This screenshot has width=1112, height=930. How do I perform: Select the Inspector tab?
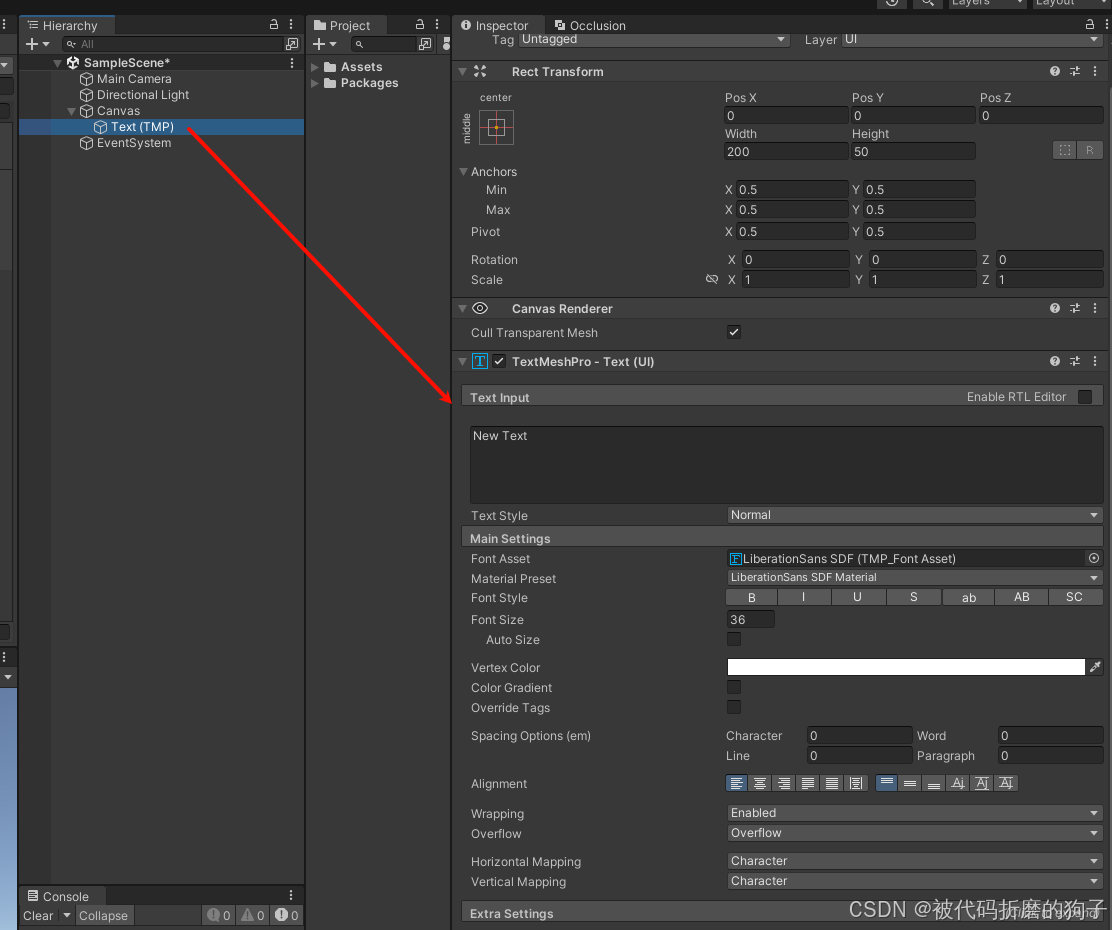pyautogui.click(x=494, y=26)
